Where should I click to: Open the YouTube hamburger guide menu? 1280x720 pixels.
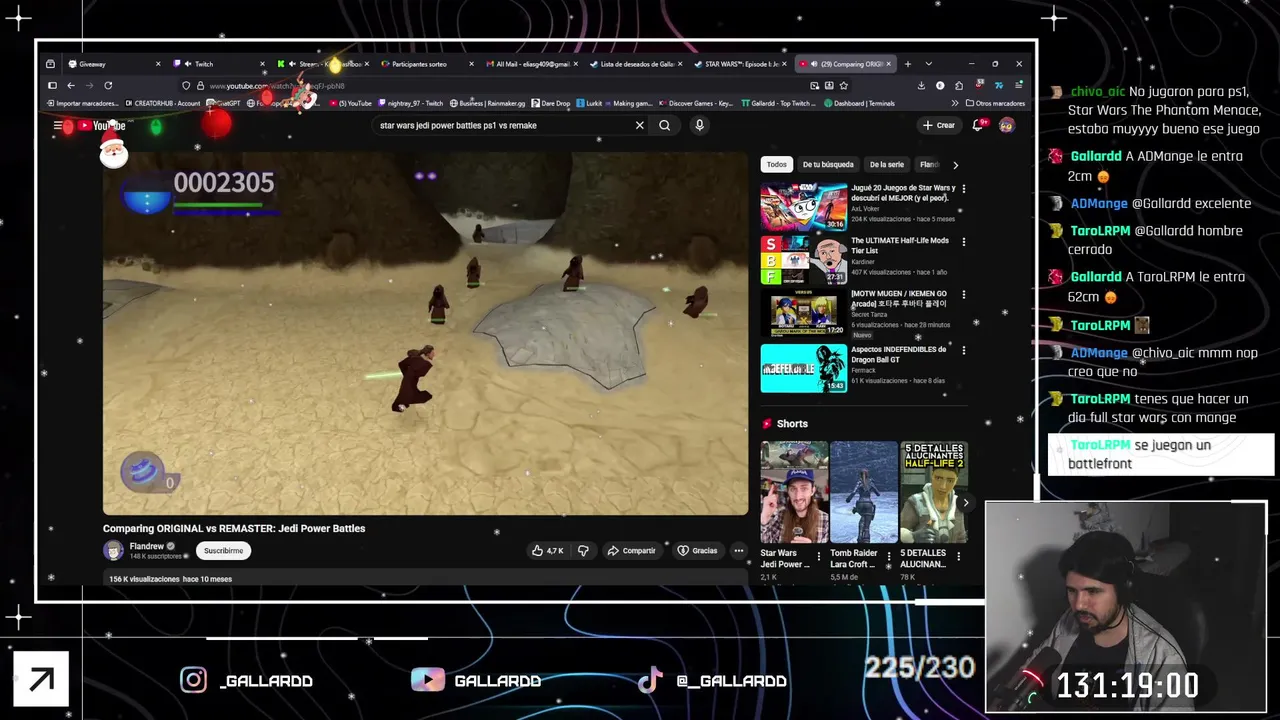(x=58, y=125)
